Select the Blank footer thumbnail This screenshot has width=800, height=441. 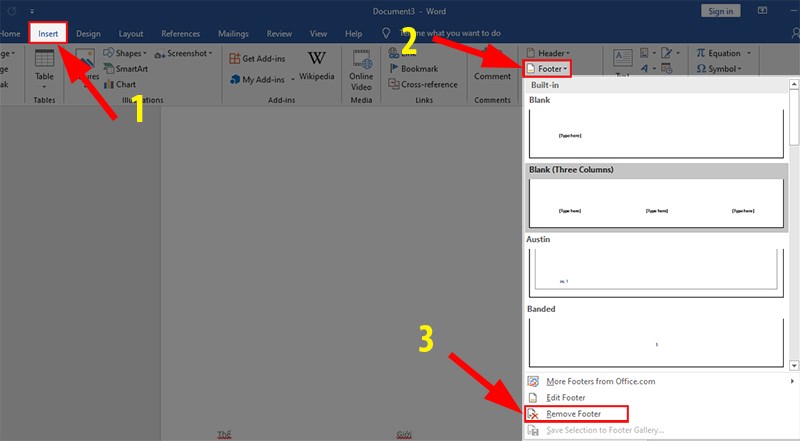656,133
